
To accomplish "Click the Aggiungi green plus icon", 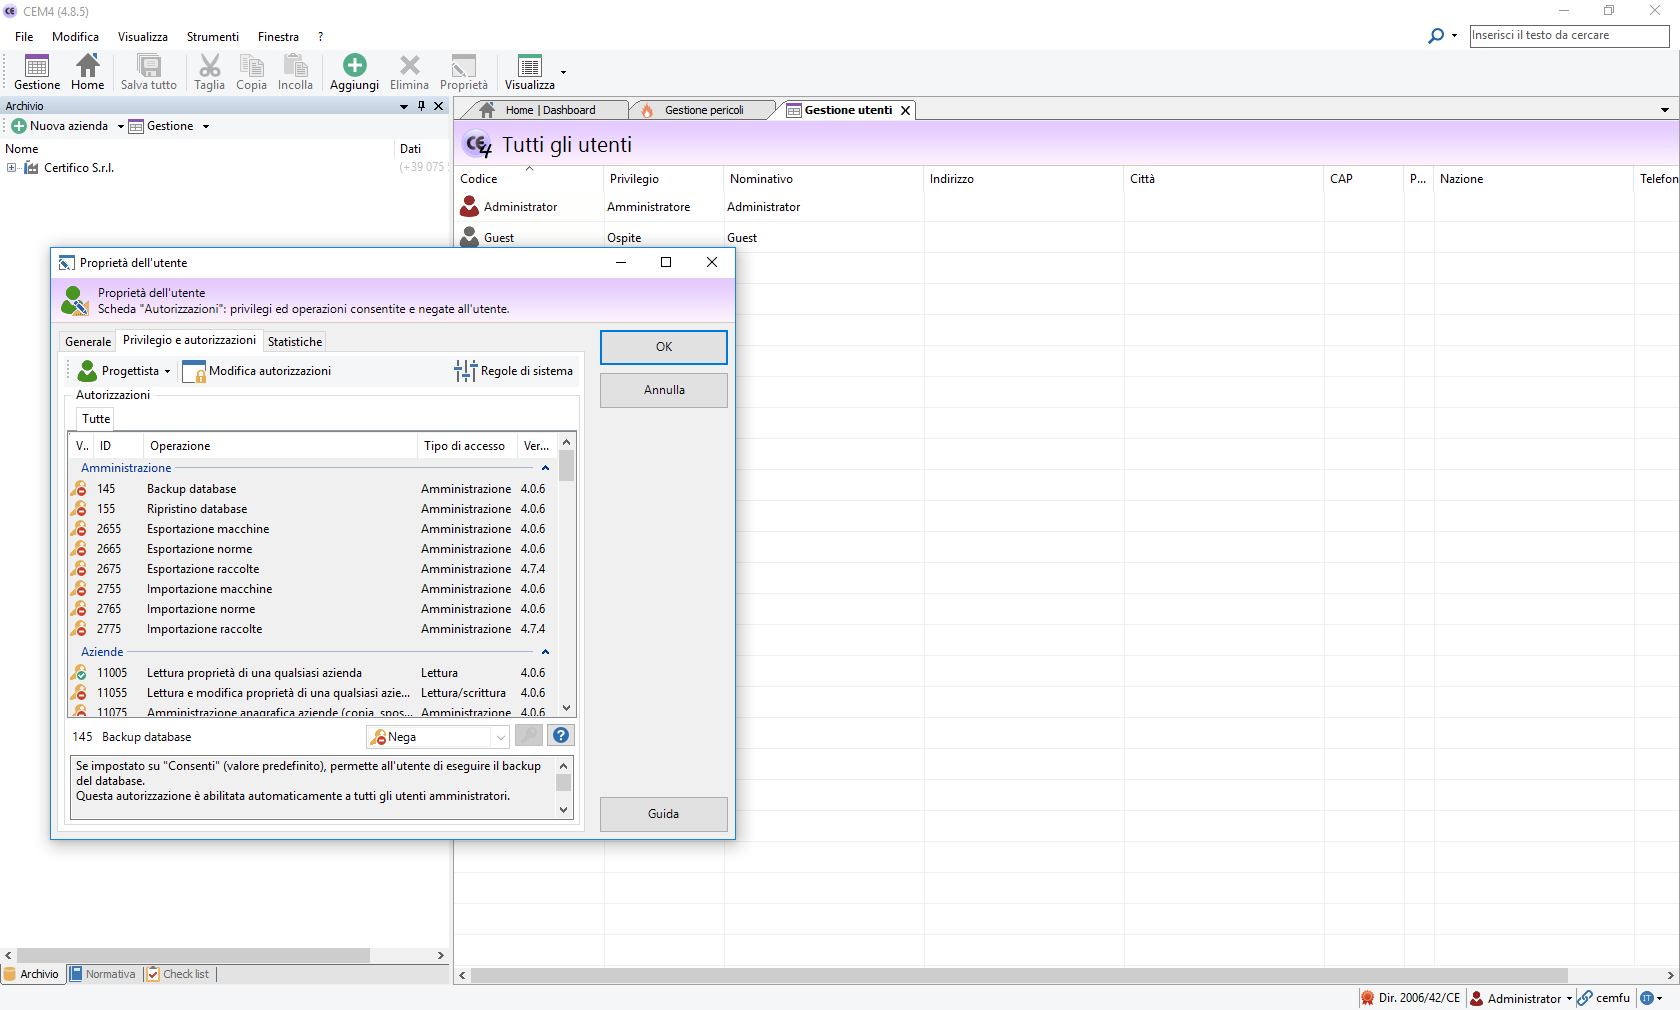I will [x=354, y=66].
